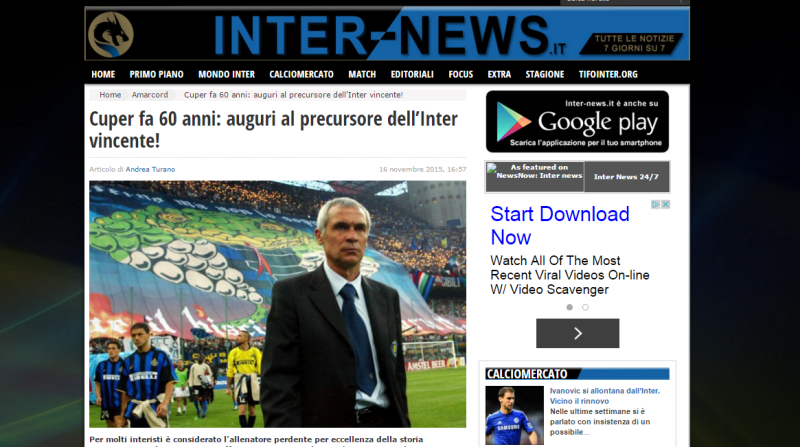Select the first ad carousel dot
The height and width of the screenshot is (447, 800).
click(569, 307)
